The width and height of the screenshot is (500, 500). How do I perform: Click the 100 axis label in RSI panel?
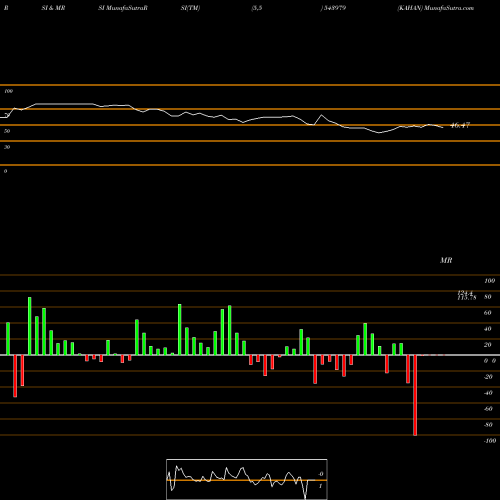click(x=8, y=91)
